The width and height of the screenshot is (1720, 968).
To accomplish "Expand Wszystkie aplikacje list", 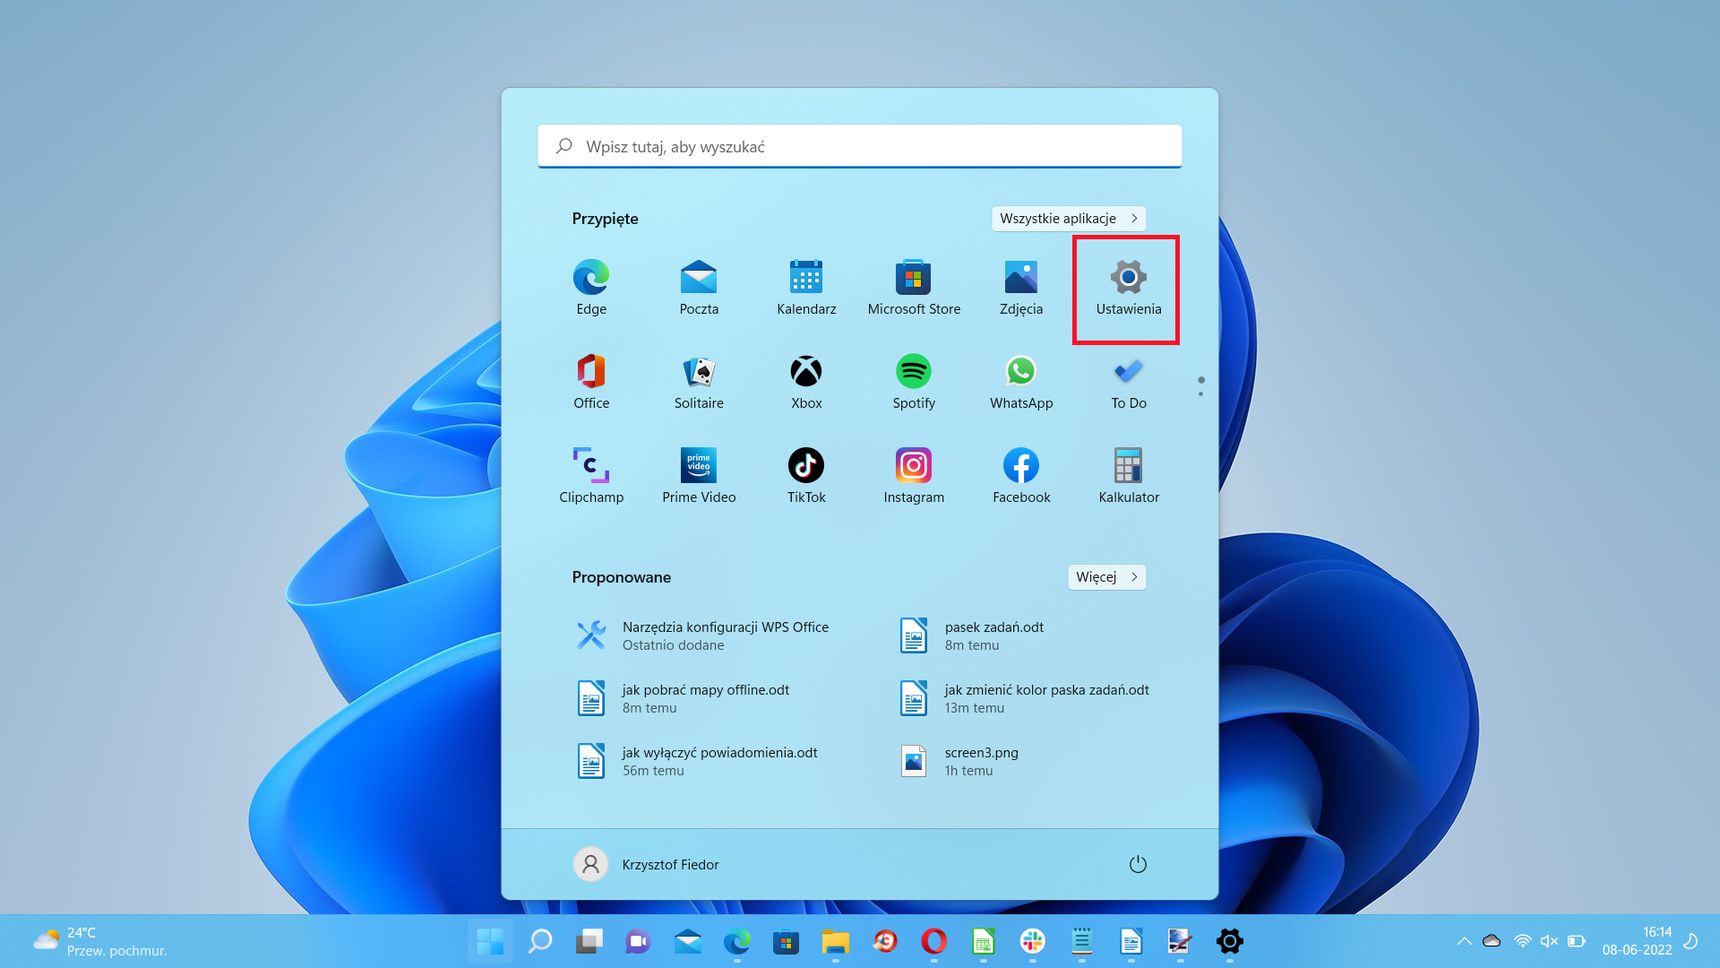I will point(1068,218).
